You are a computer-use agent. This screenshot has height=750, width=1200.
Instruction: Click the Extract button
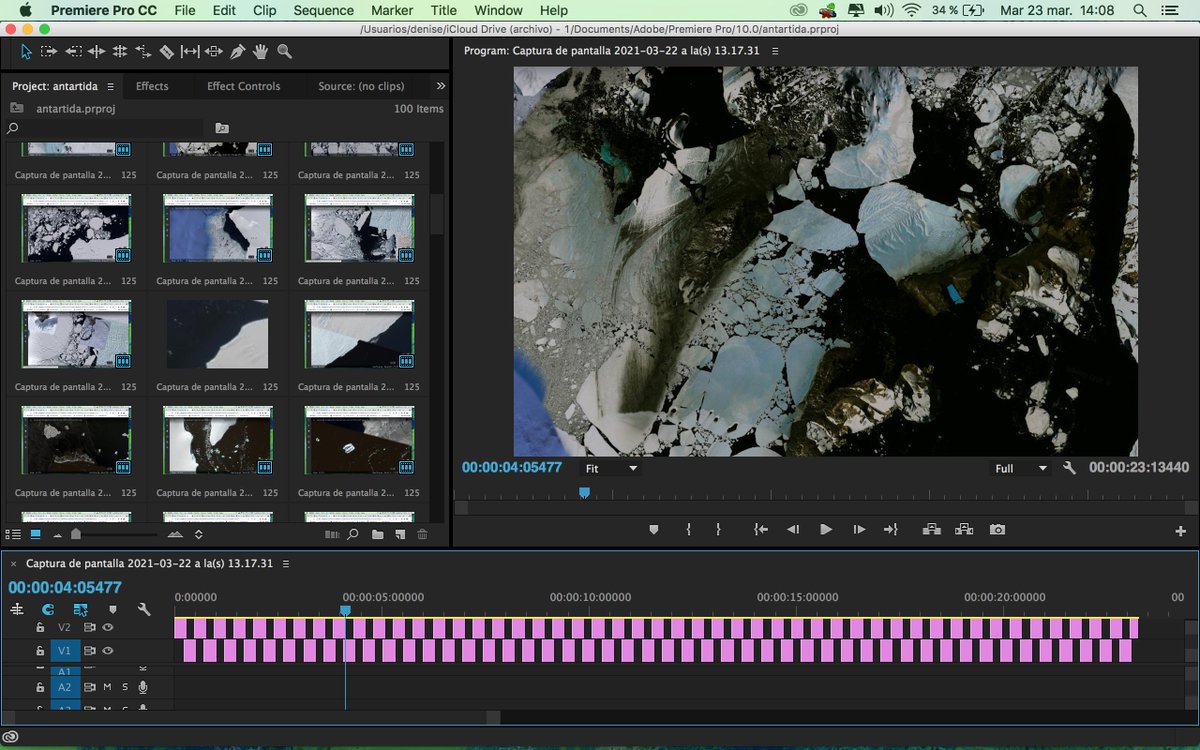(964, 530)
